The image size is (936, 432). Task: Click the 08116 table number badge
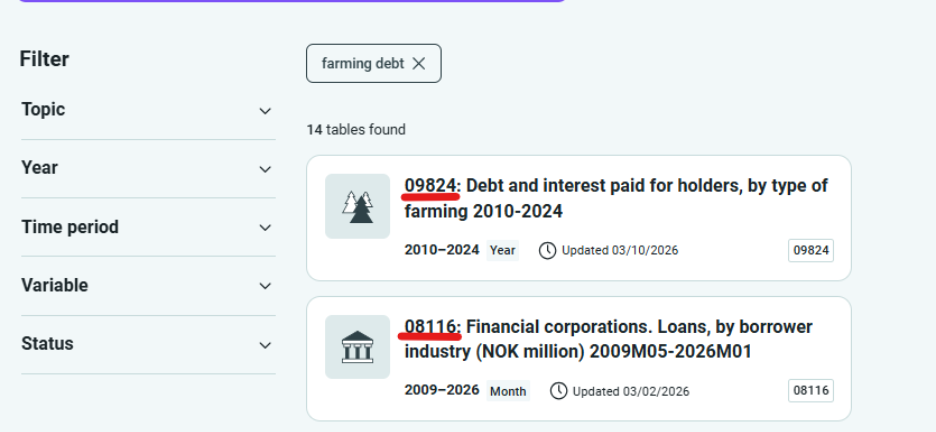(x=811, y=391)
